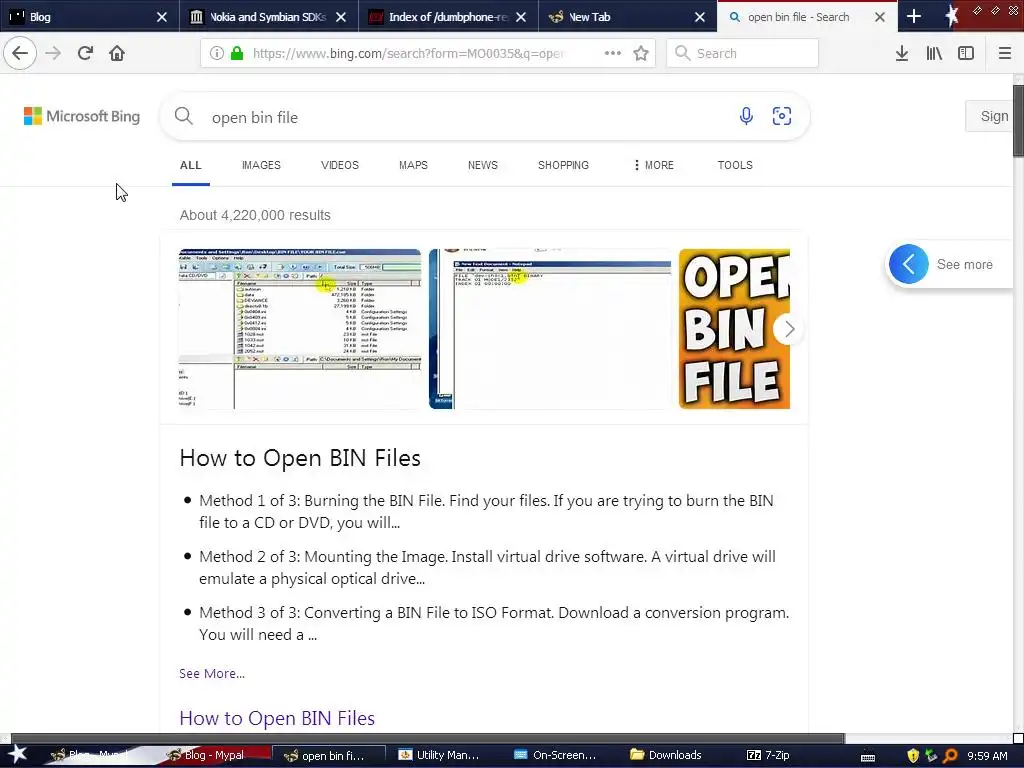Select the MAPS results filter

point(413,165)
